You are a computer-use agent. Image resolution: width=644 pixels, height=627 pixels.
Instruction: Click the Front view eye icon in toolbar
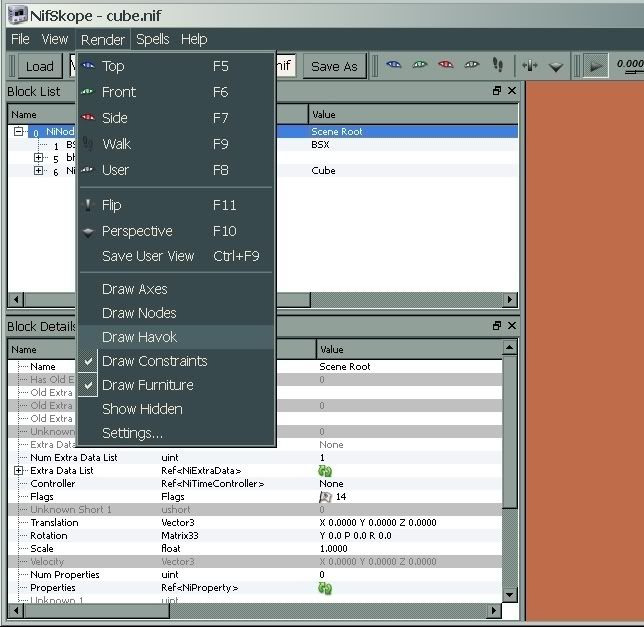[x=420, y=66]
